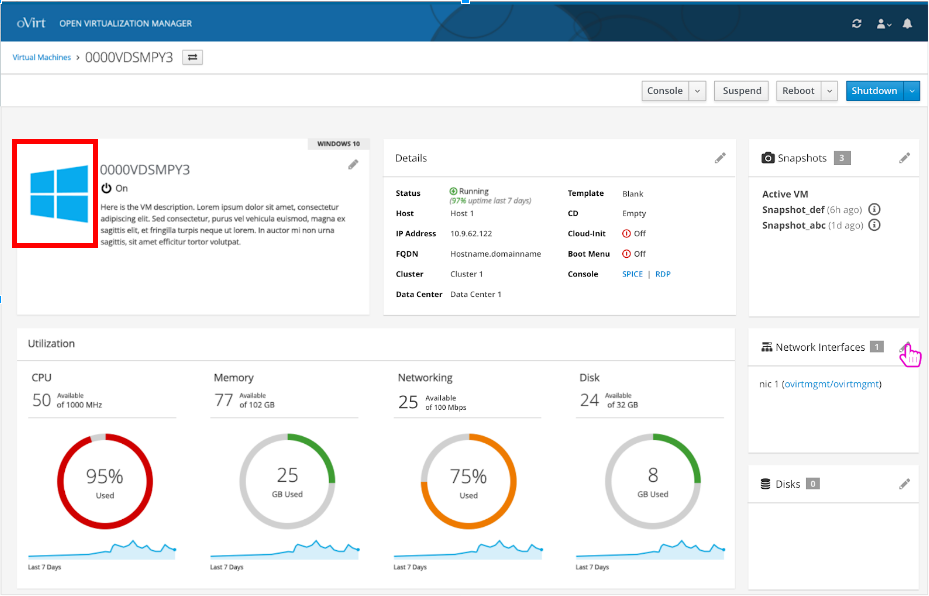
Task: Click the notifications bell icon
Action: pos(907,22)
